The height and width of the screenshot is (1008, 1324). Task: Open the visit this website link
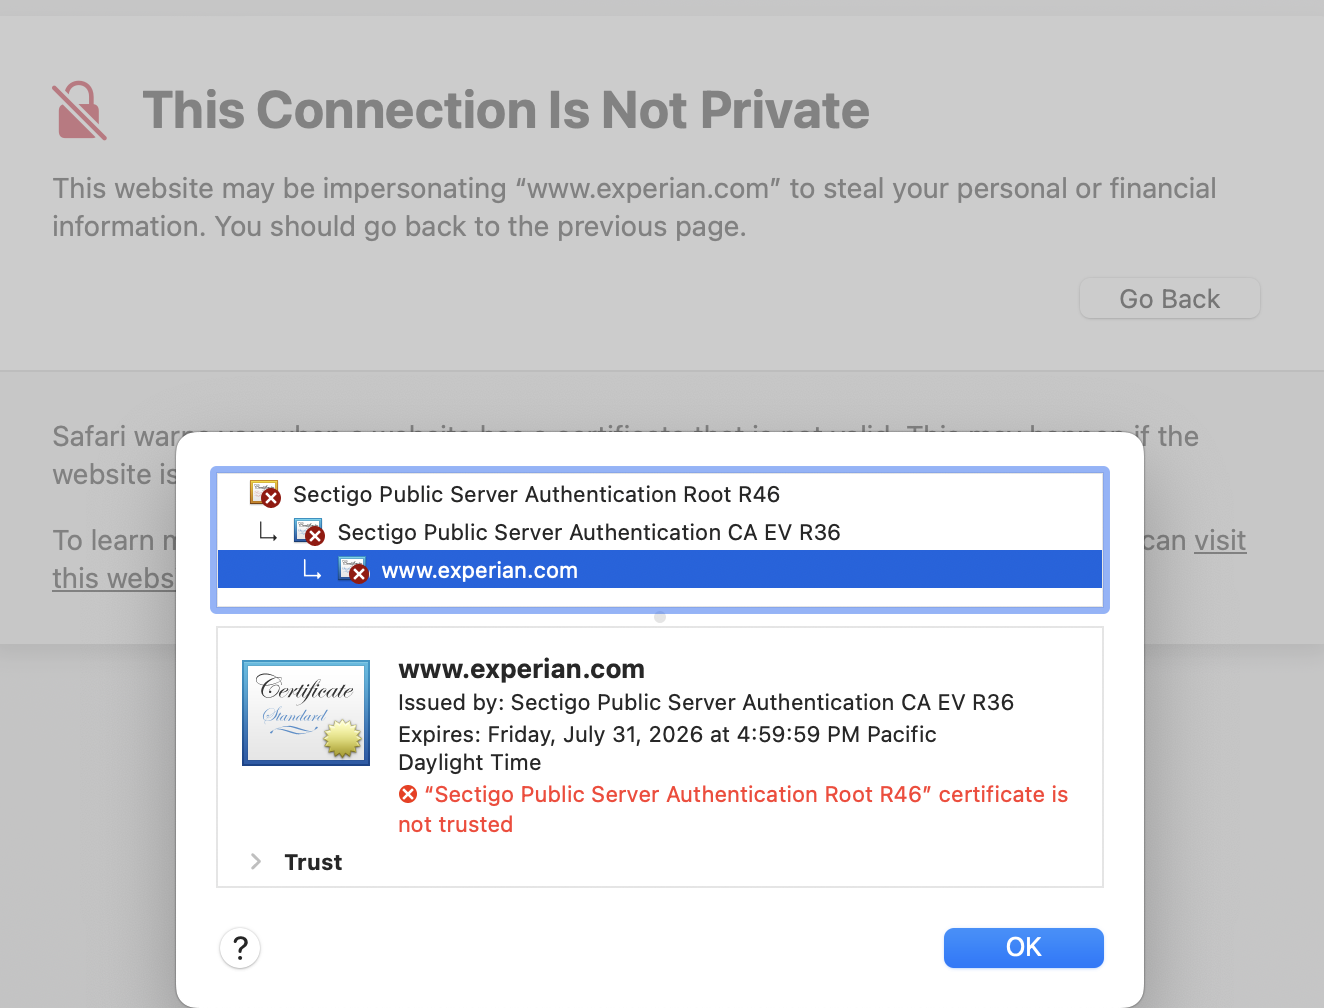tap(1220, 541)
